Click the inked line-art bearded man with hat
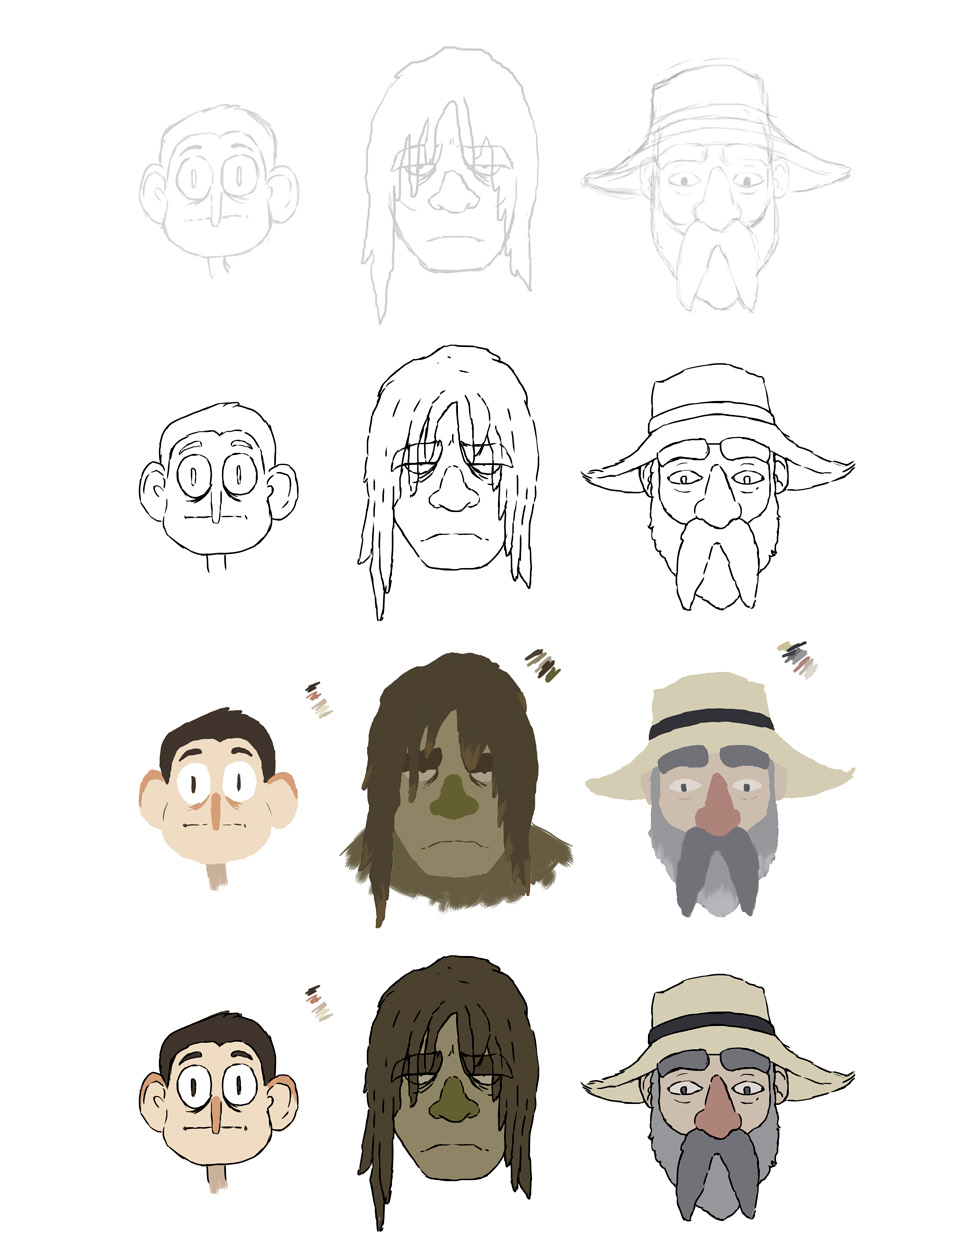This screenshot has width=960, height=1251. coord(717,488)
